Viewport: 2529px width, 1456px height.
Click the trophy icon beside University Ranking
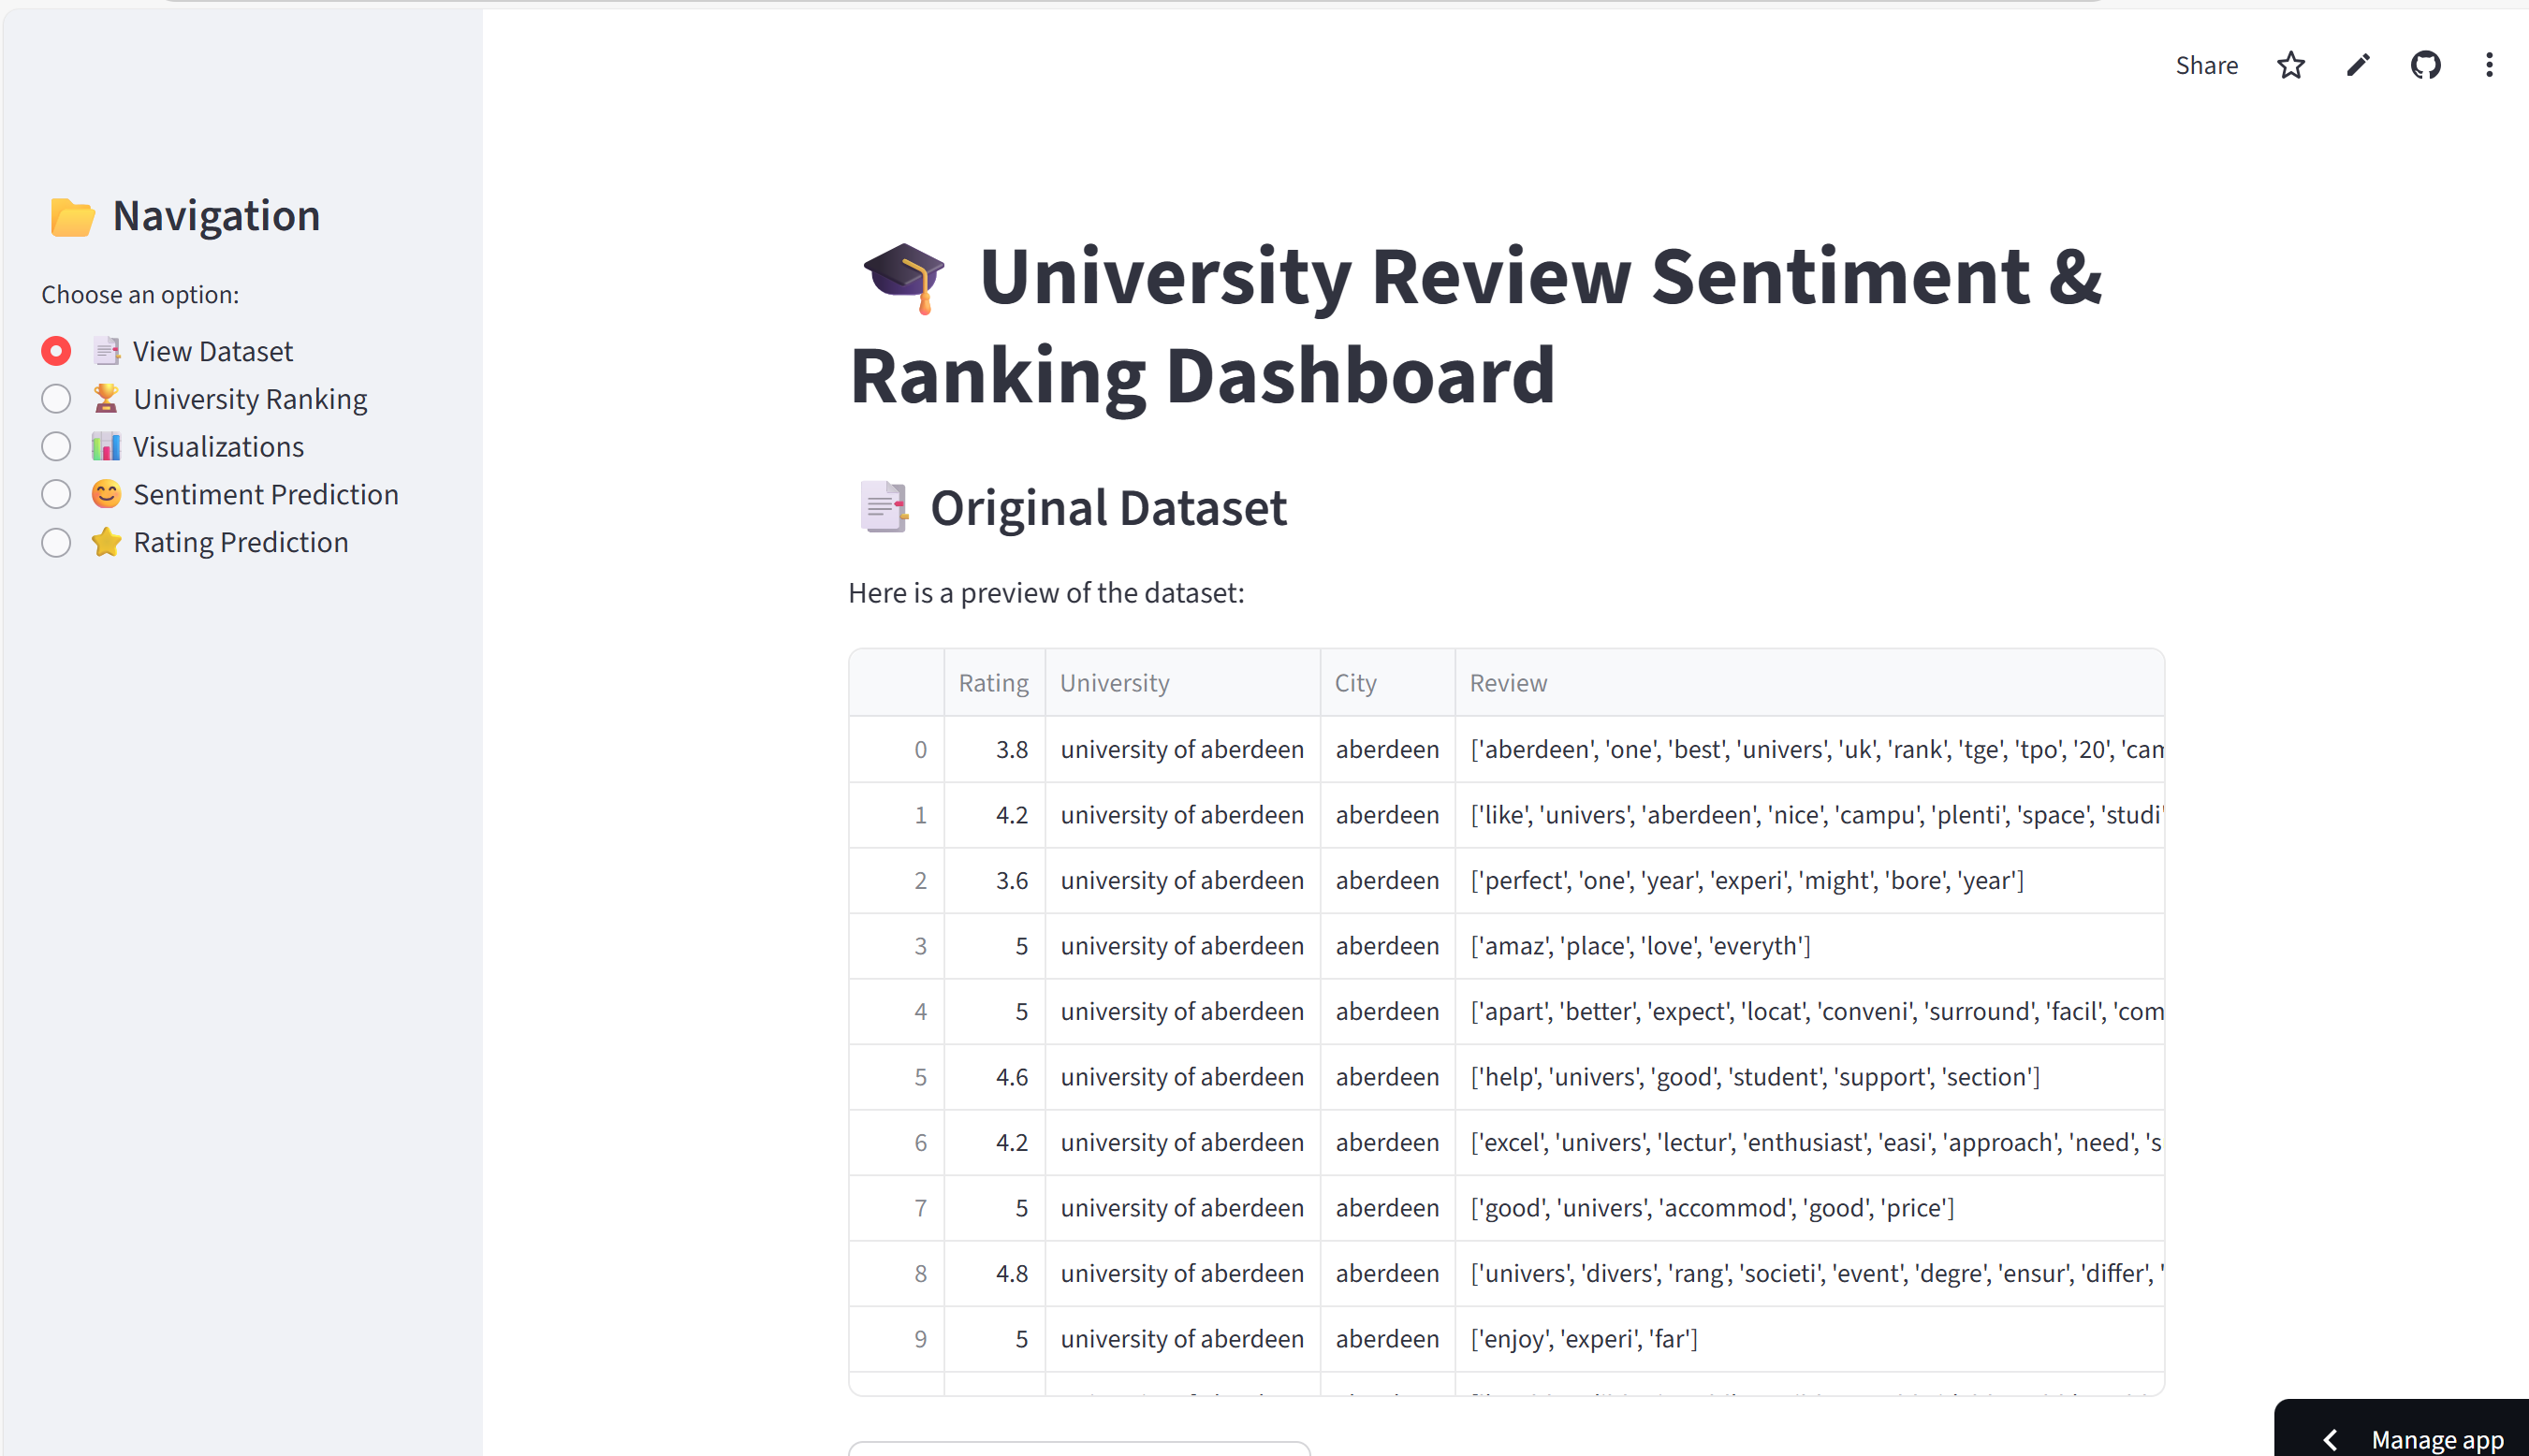[x=105, y=398]
